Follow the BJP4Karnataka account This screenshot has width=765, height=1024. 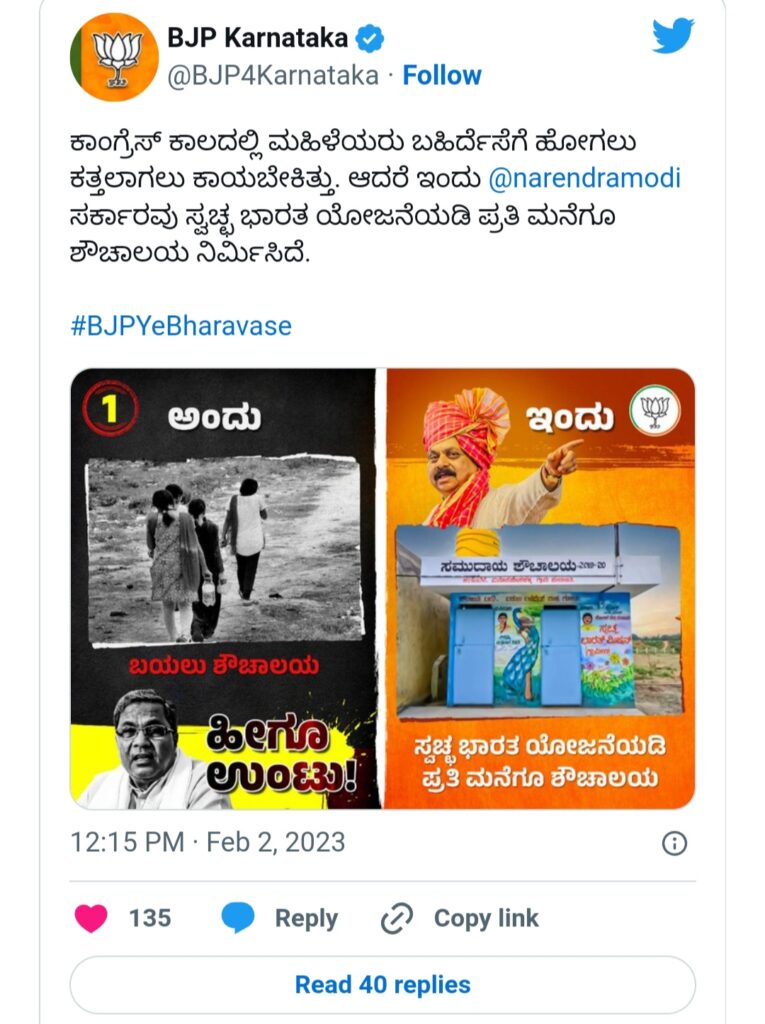point(442,75)
